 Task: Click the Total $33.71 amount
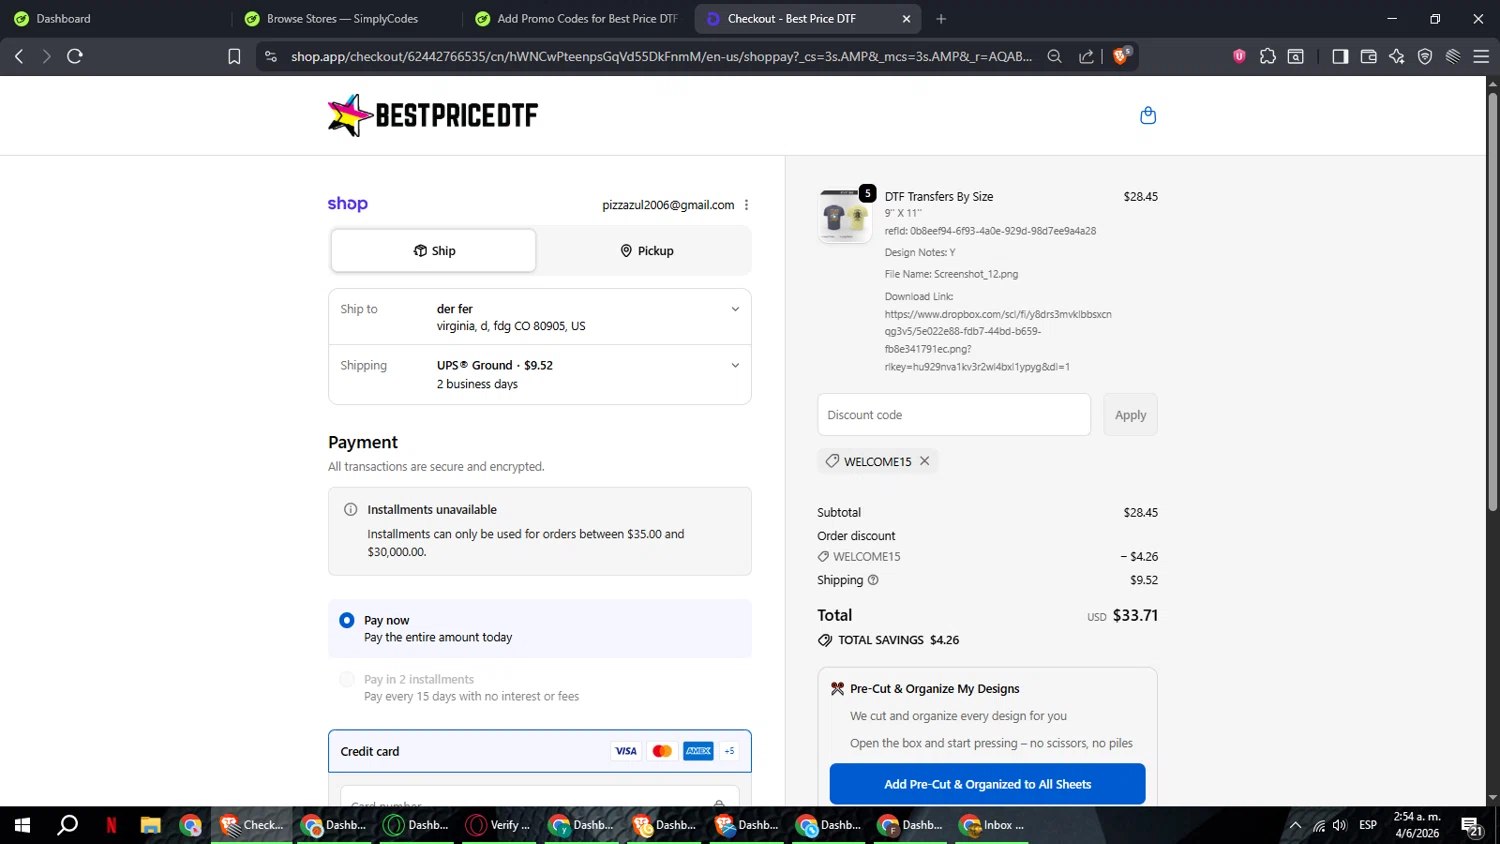click(1135, 615)
